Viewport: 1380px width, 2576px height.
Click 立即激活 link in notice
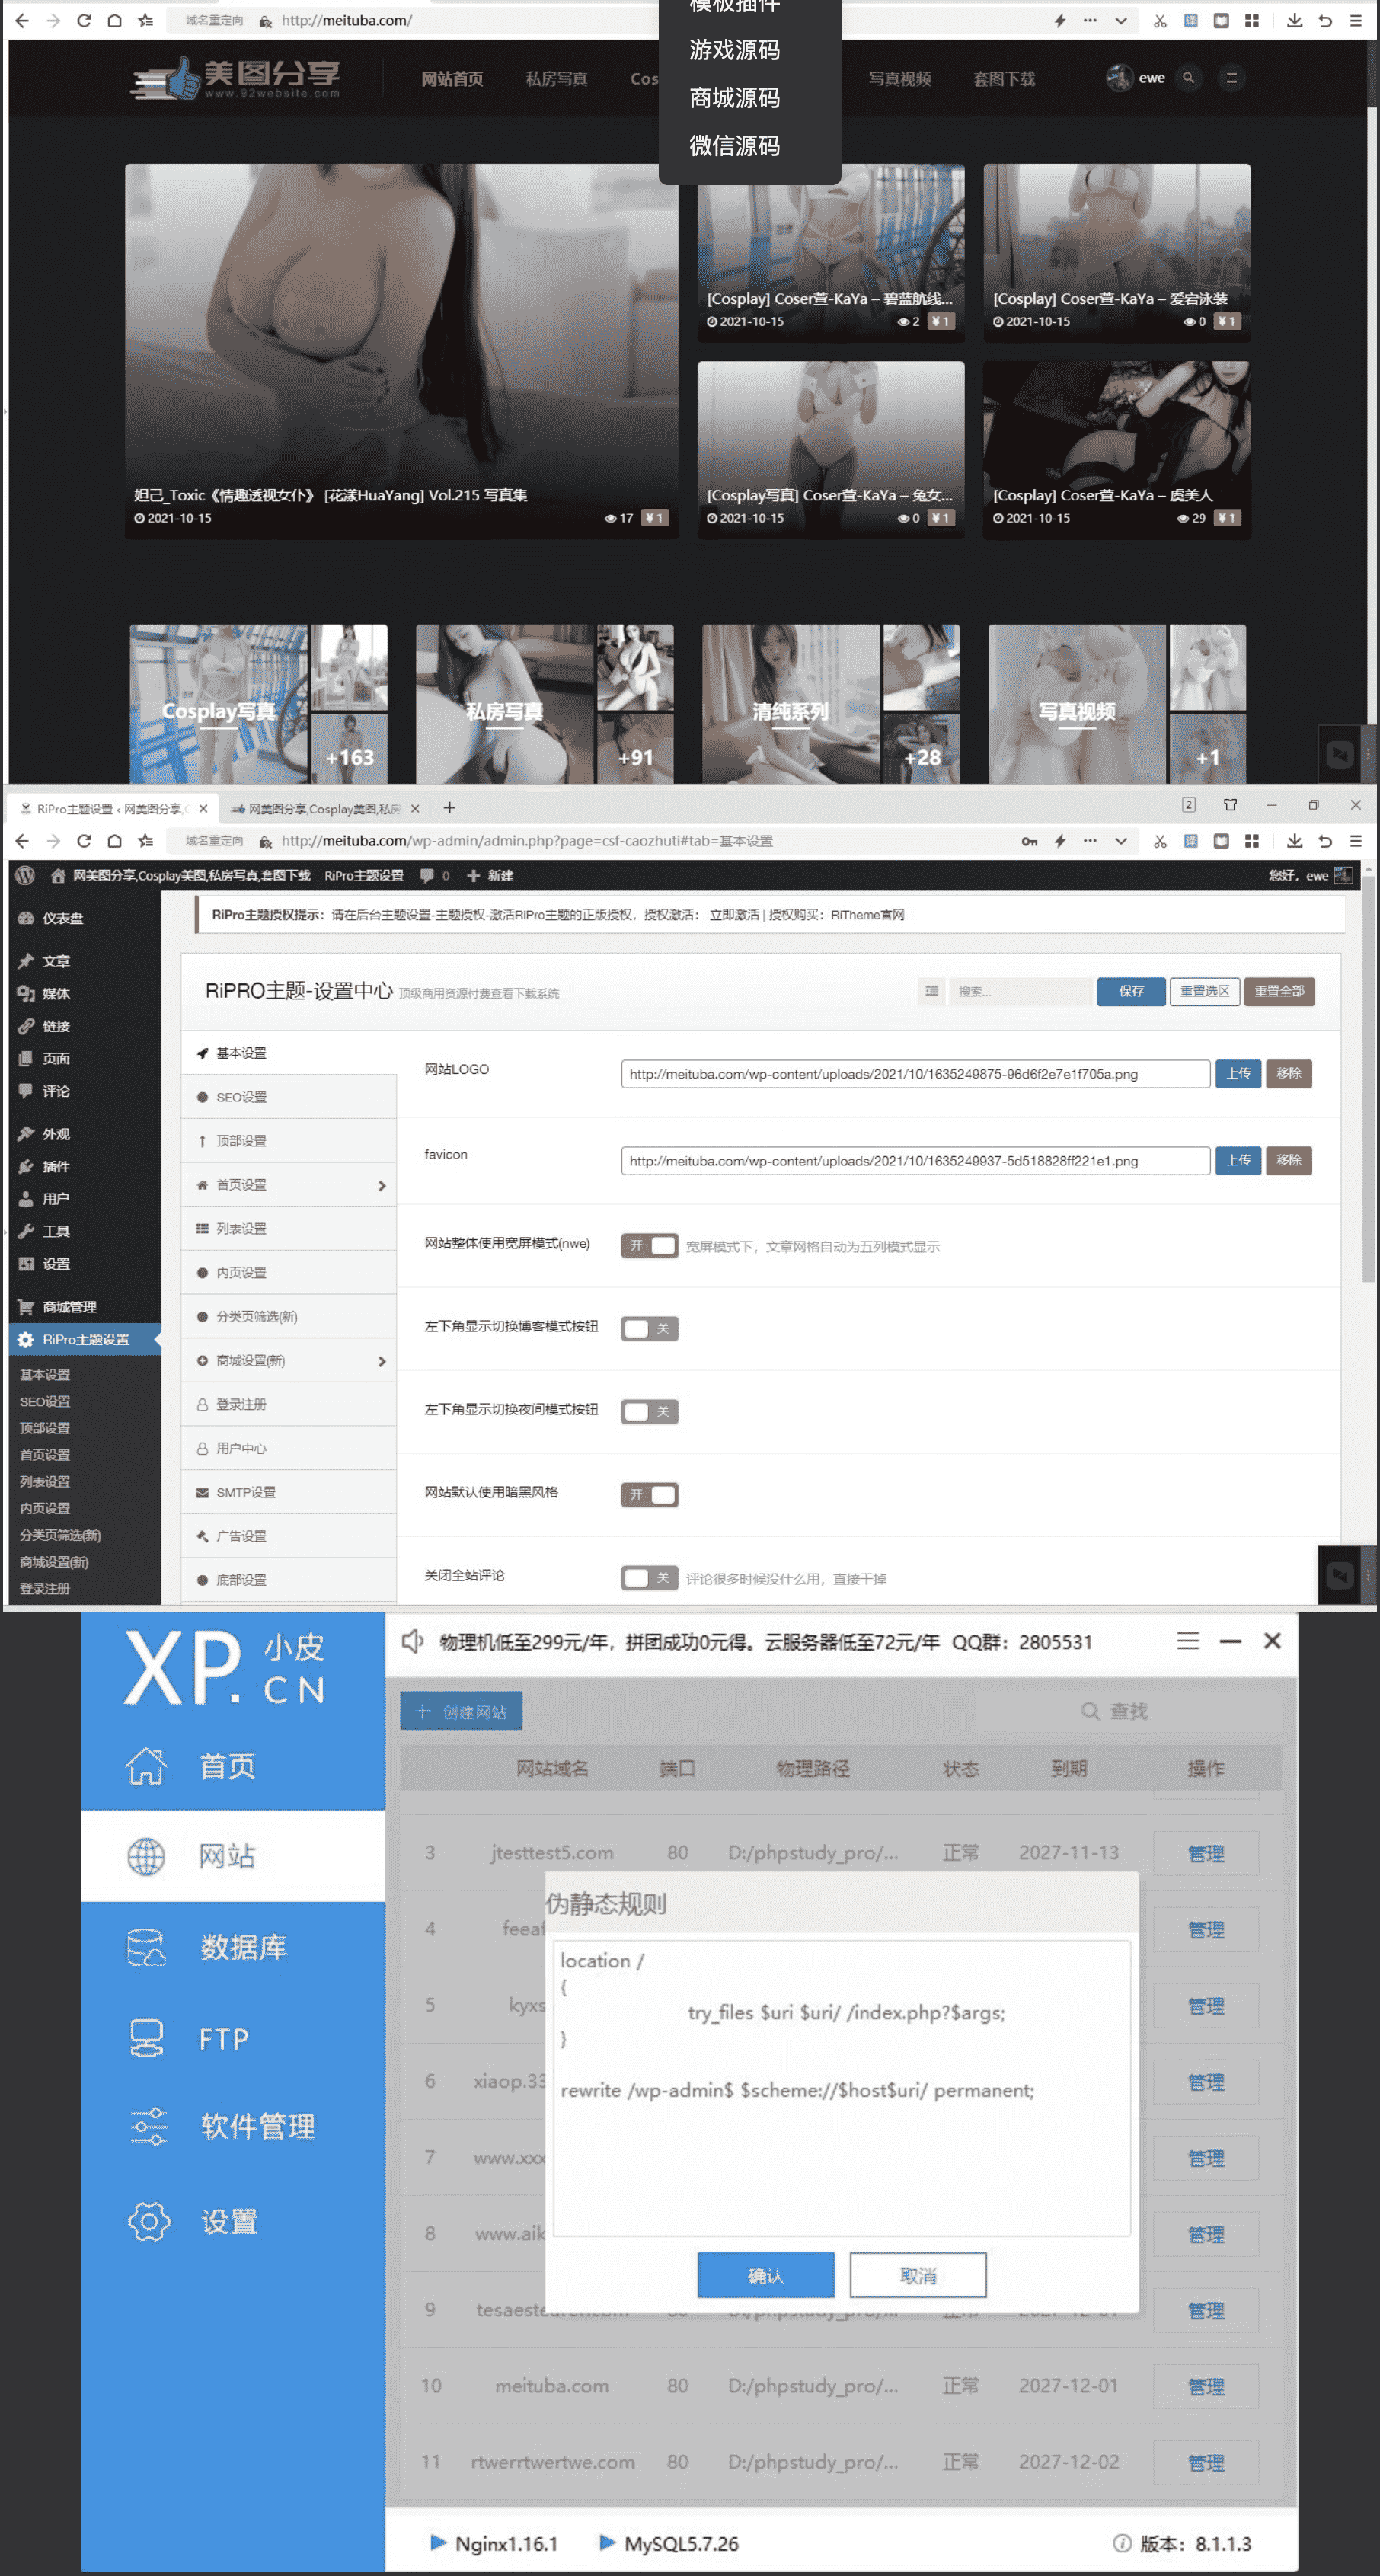point(734,915)
